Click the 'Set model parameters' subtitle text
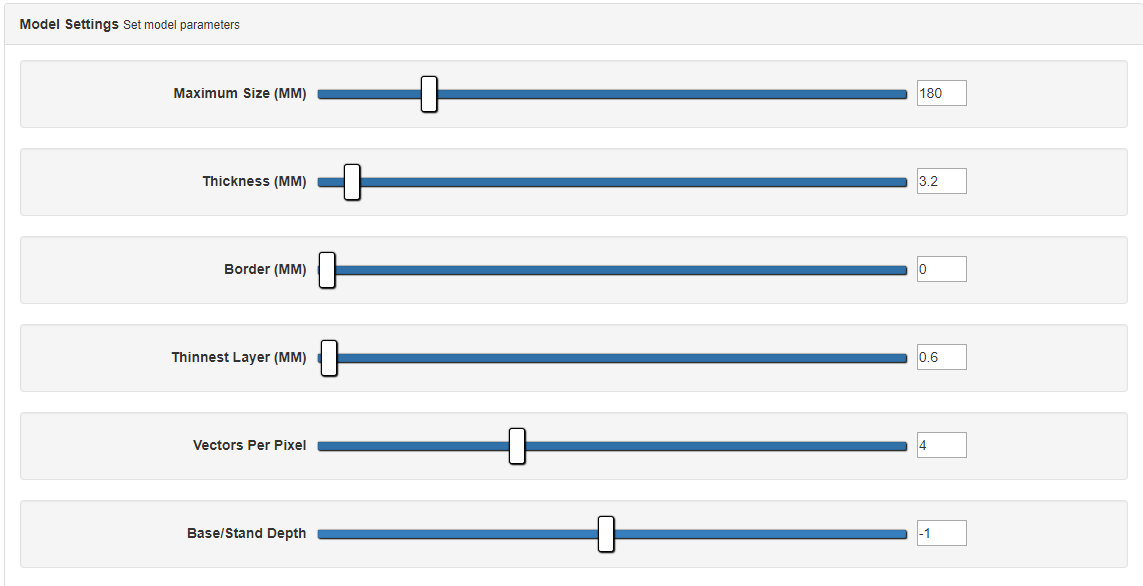The height and width of the screenshot is (586, 1143). [181, 25]
